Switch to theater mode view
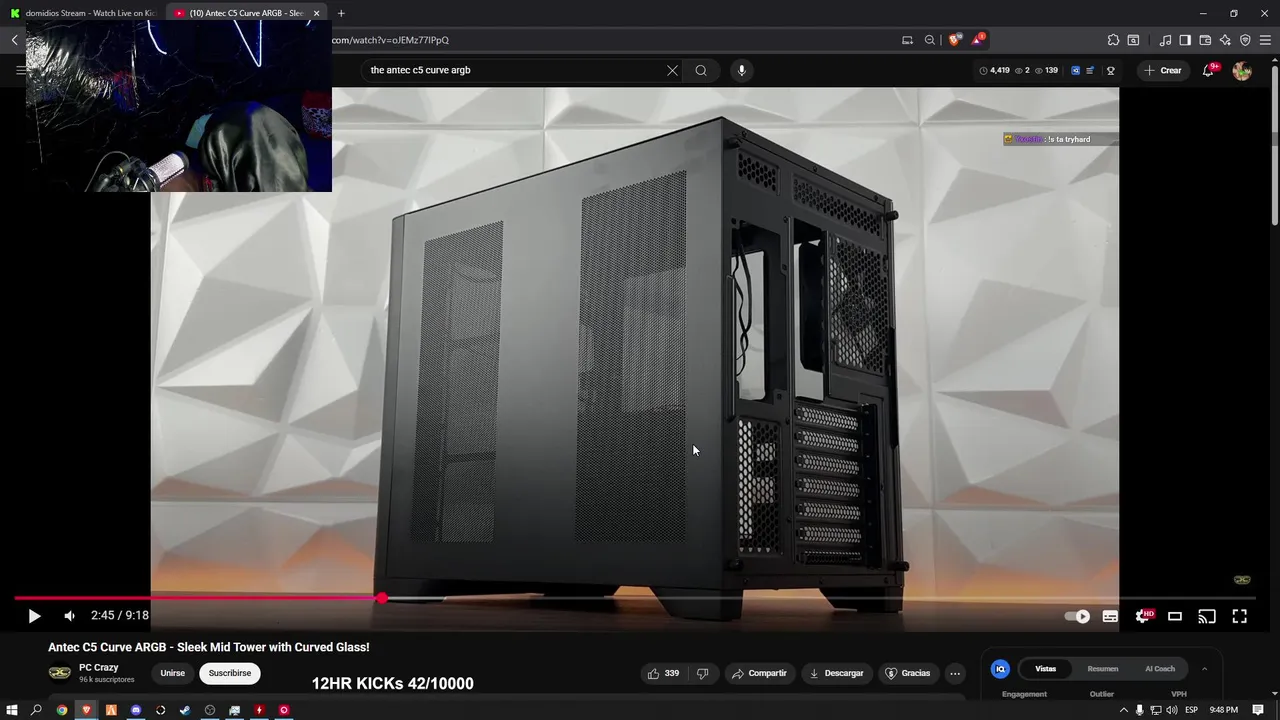Image resolution: width=1280 pixels, height=720 pixels. click(1175, 616)
